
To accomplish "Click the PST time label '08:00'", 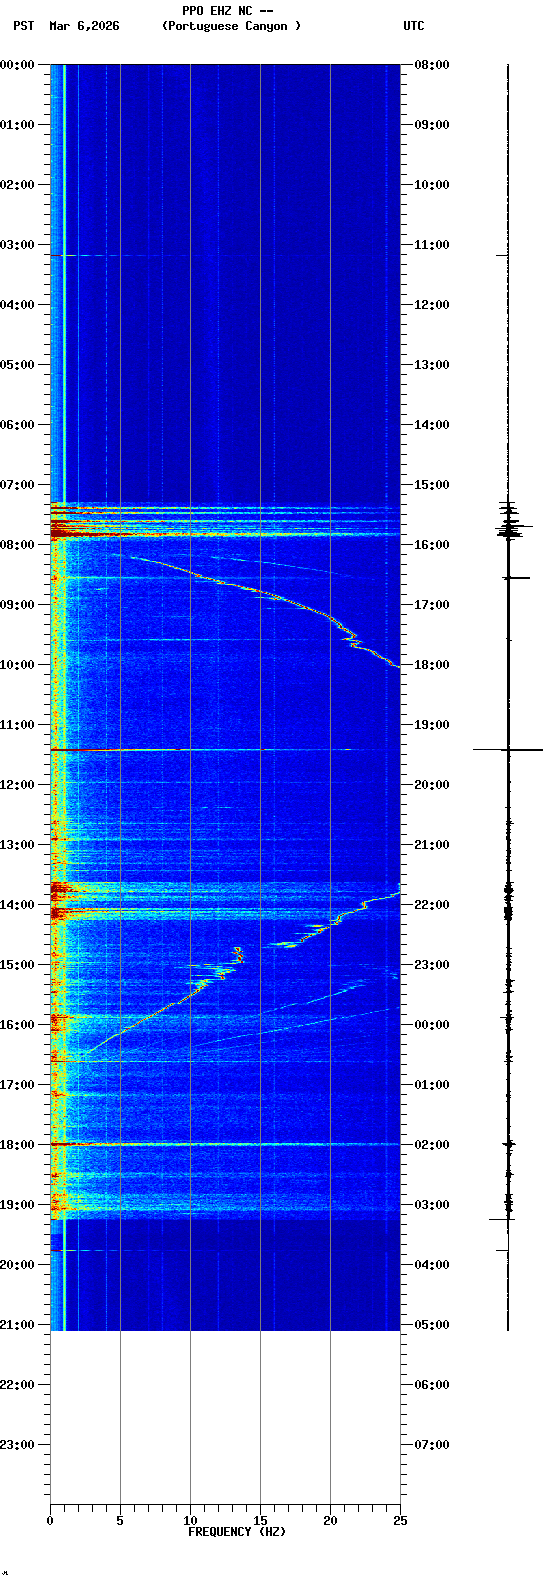I will (17, 545).
